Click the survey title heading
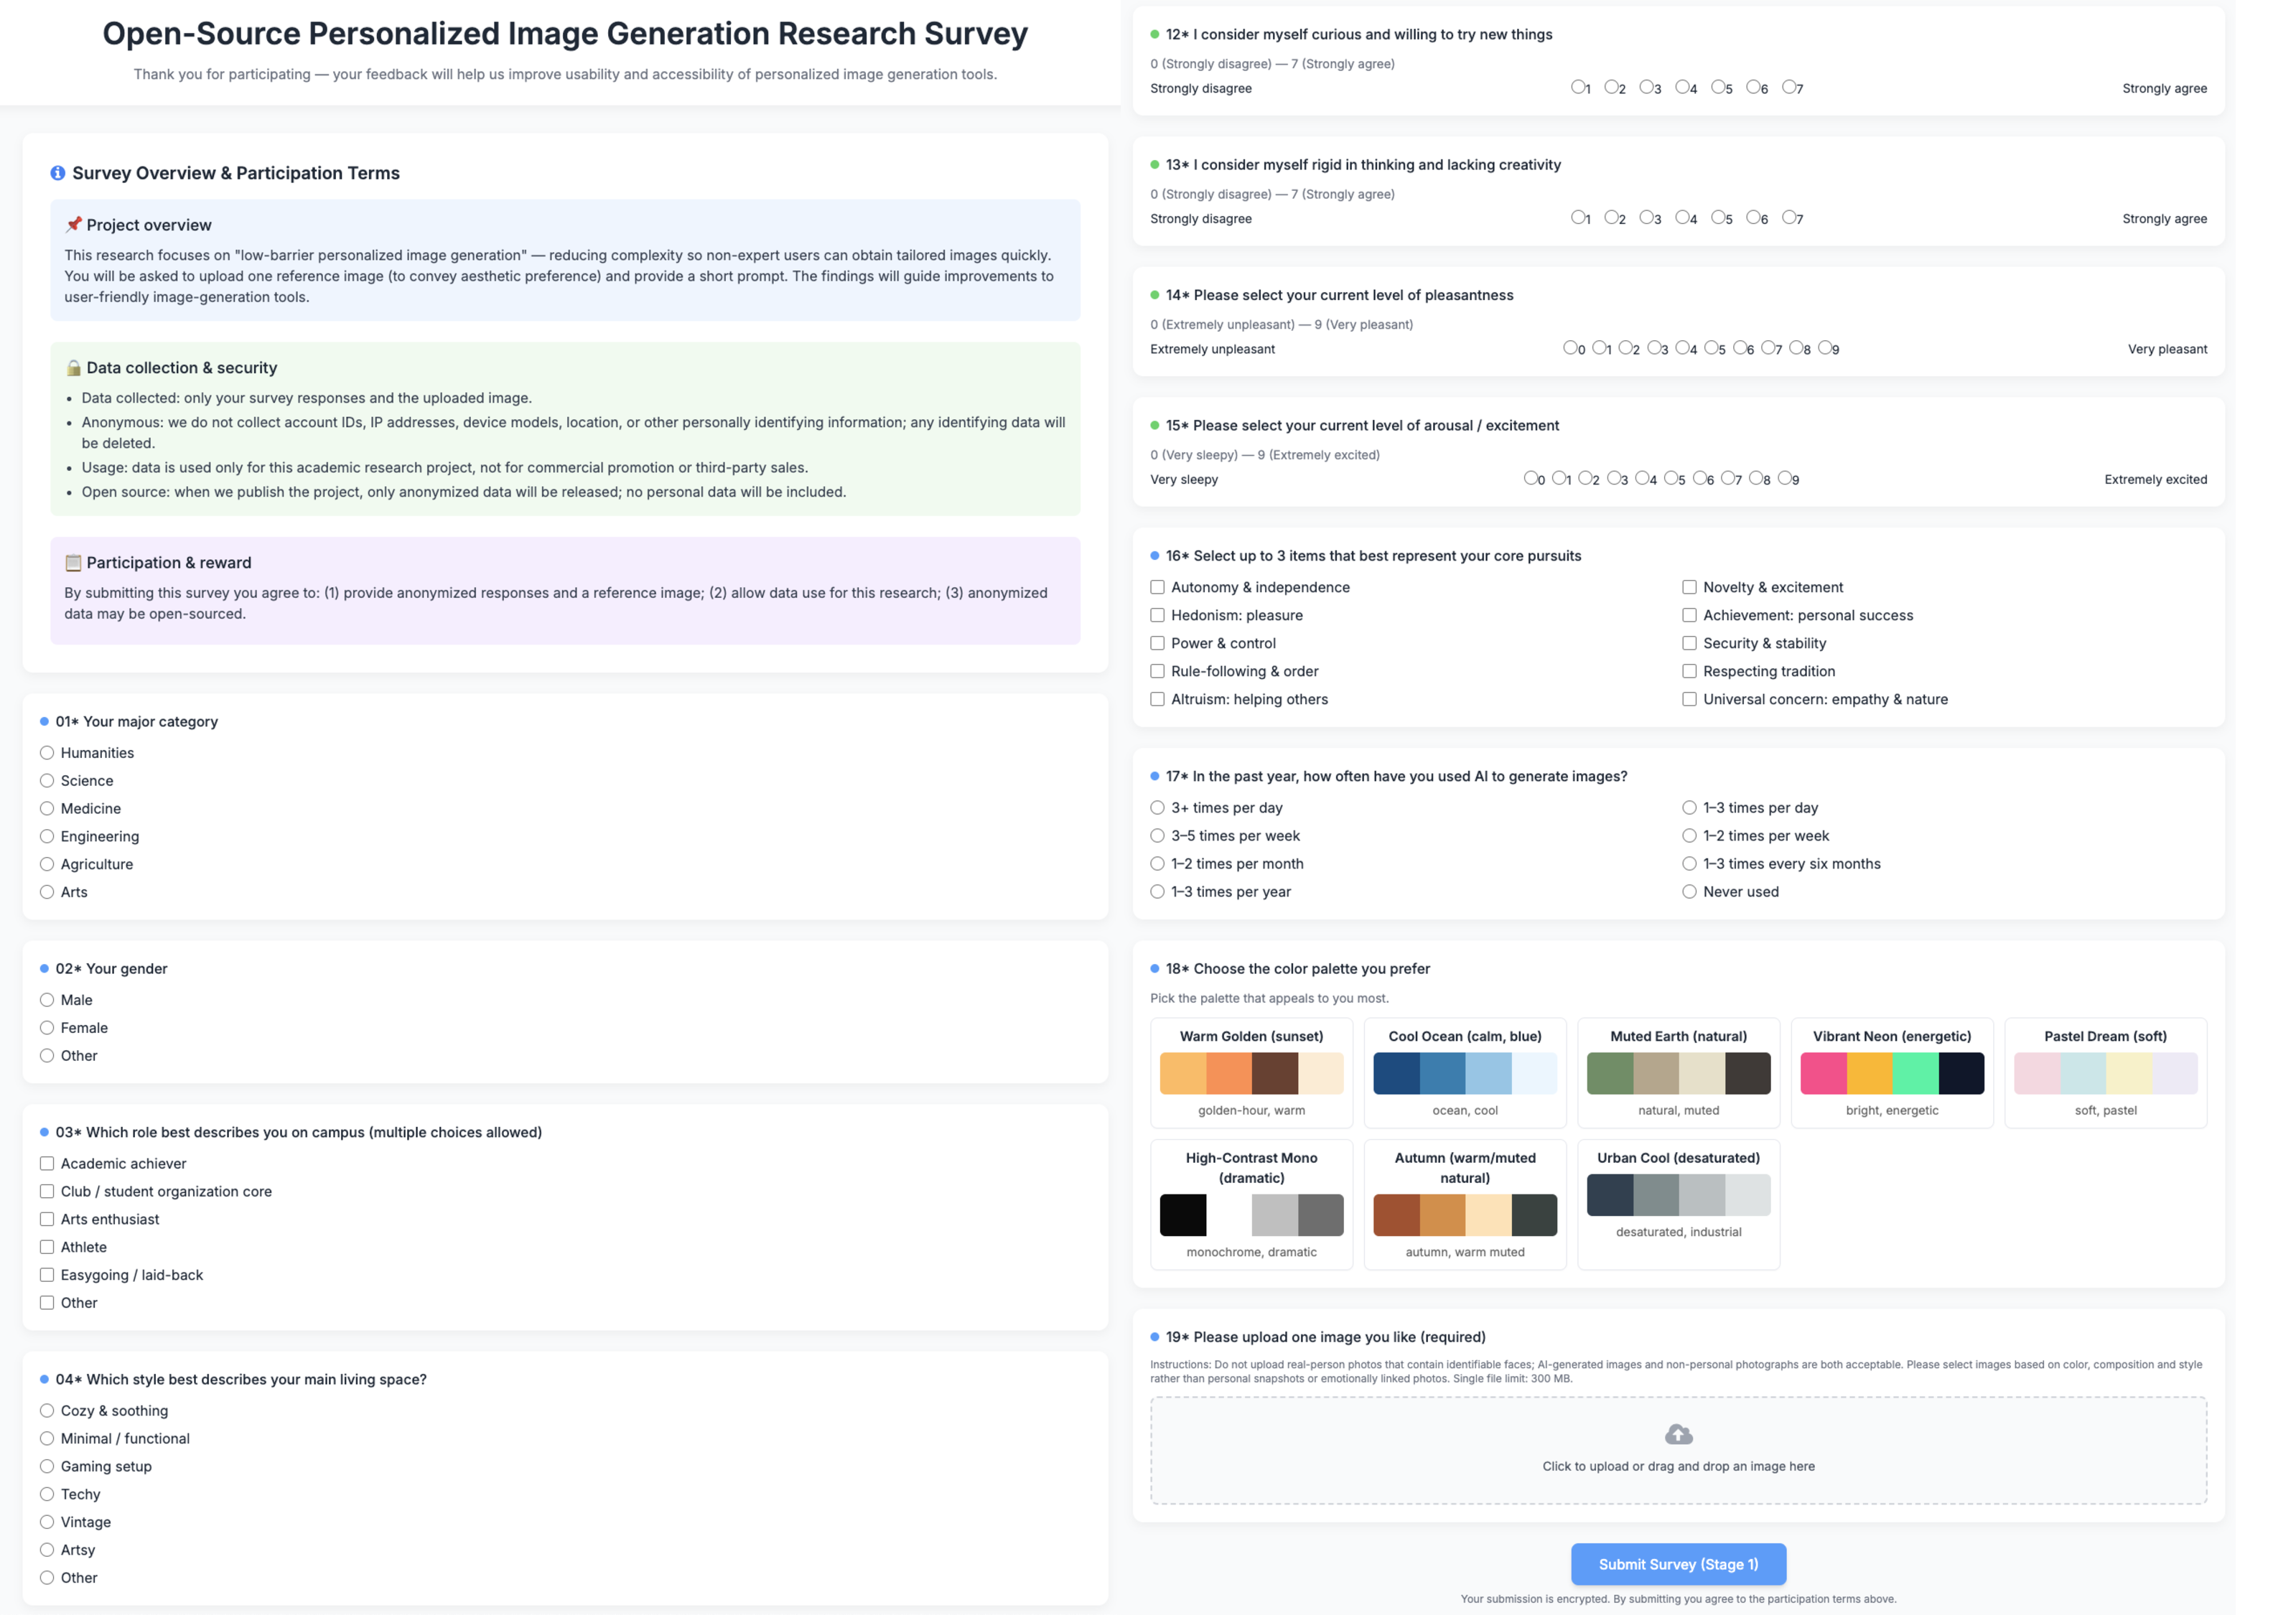Image resolution: width=2296 pixels, height=1615 pixels. (565, 33)
